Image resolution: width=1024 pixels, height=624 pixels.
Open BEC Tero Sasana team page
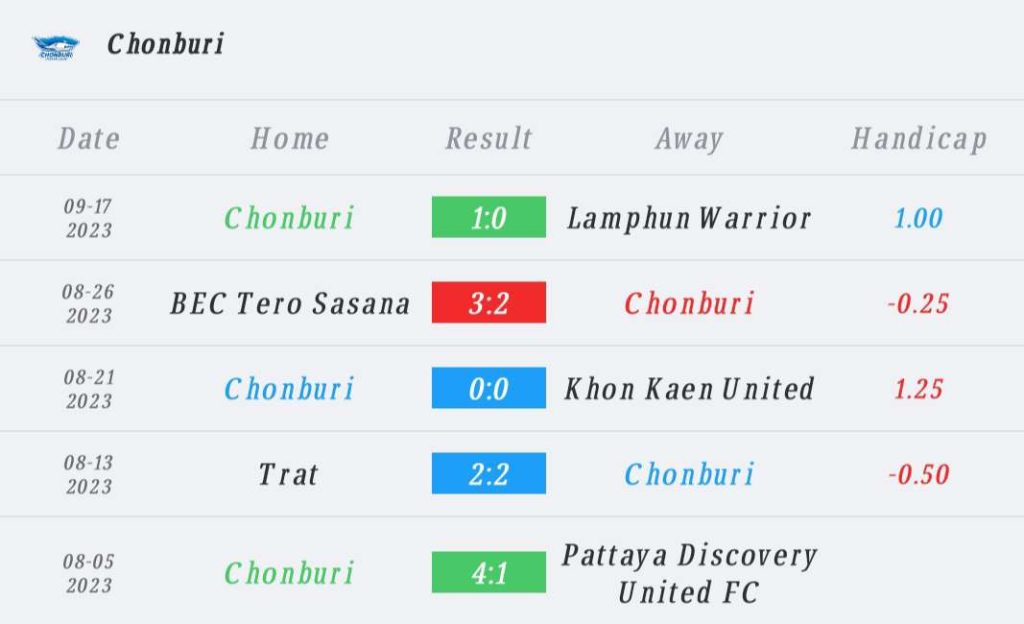pos(290,304)
